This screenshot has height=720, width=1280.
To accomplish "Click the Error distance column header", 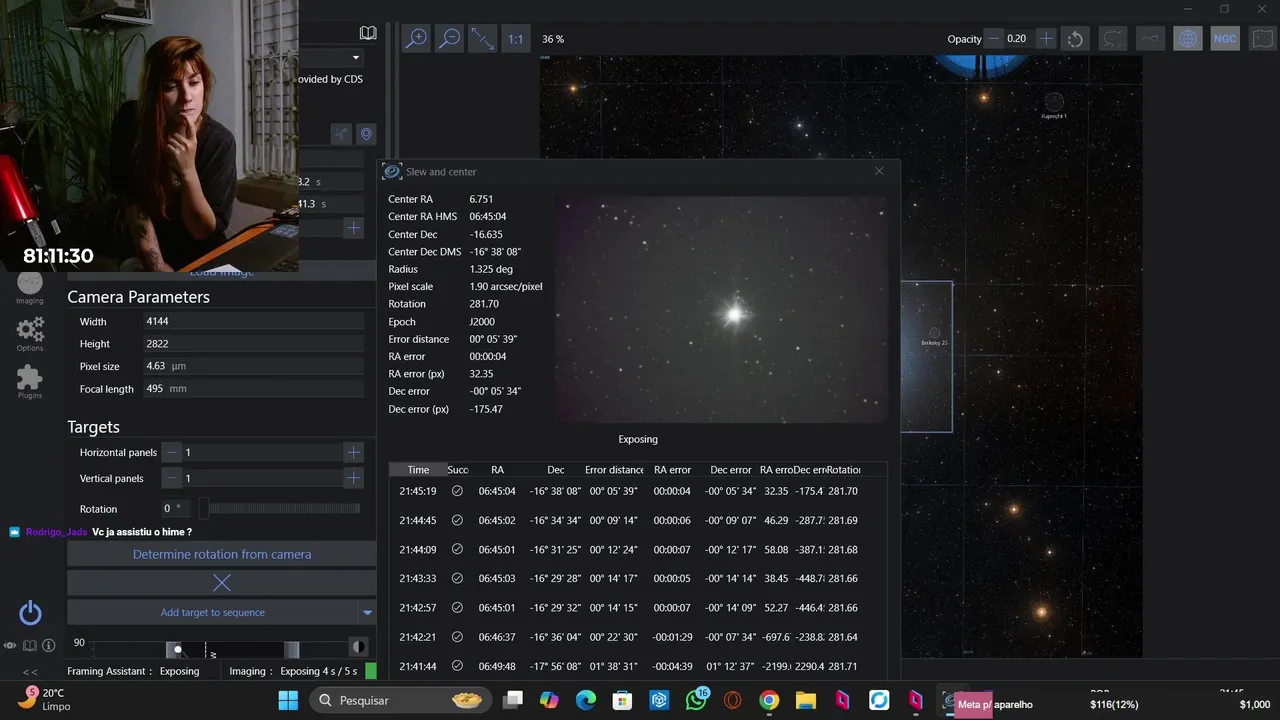I will [x=614, y=469].
